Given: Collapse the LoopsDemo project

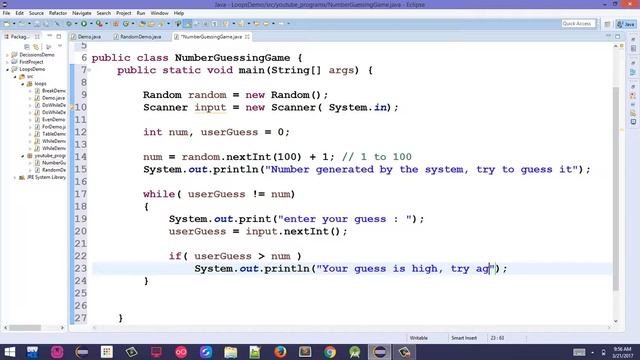Looking at the screenshot, I should pyautogui.click(x=7, y=69).
